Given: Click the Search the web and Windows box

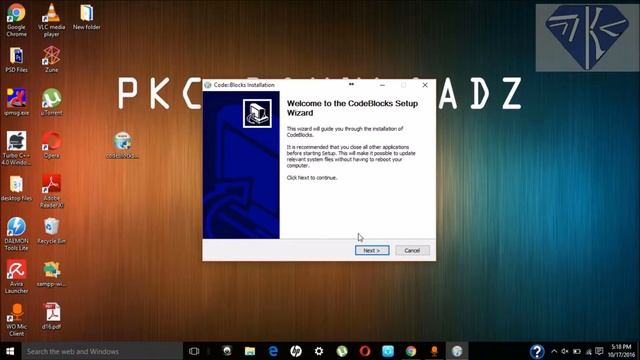Looking at the screenshot, I should (x=102, y=351).
